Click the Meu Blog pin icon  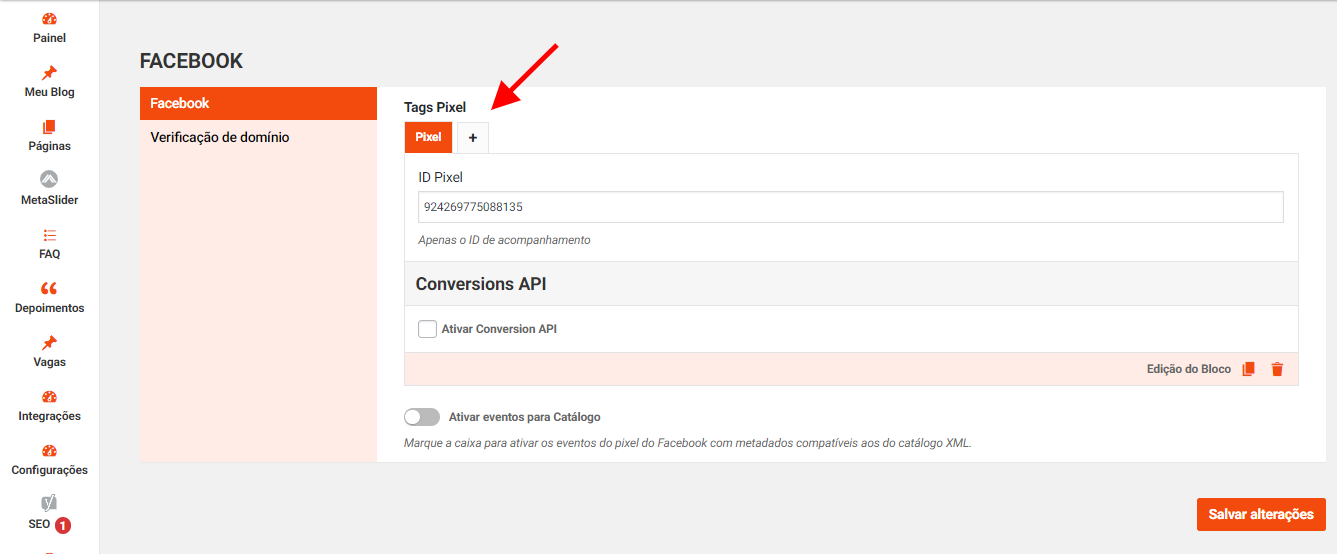coord(49,73)
